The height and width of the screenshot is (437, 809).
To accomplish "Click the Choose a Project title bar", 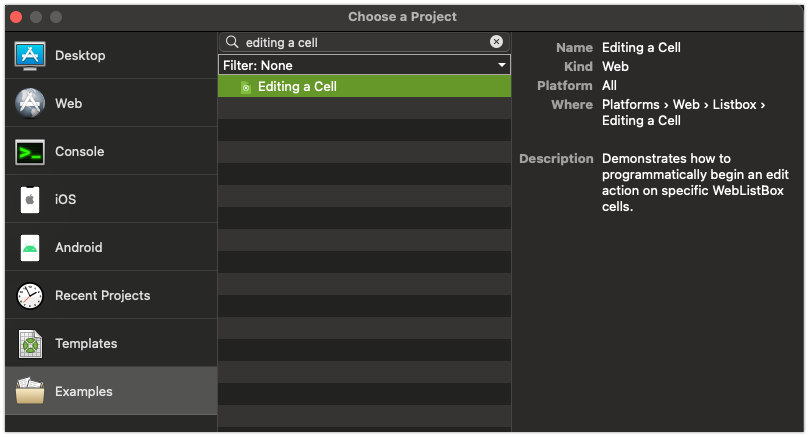I will (x=404, y=17).
